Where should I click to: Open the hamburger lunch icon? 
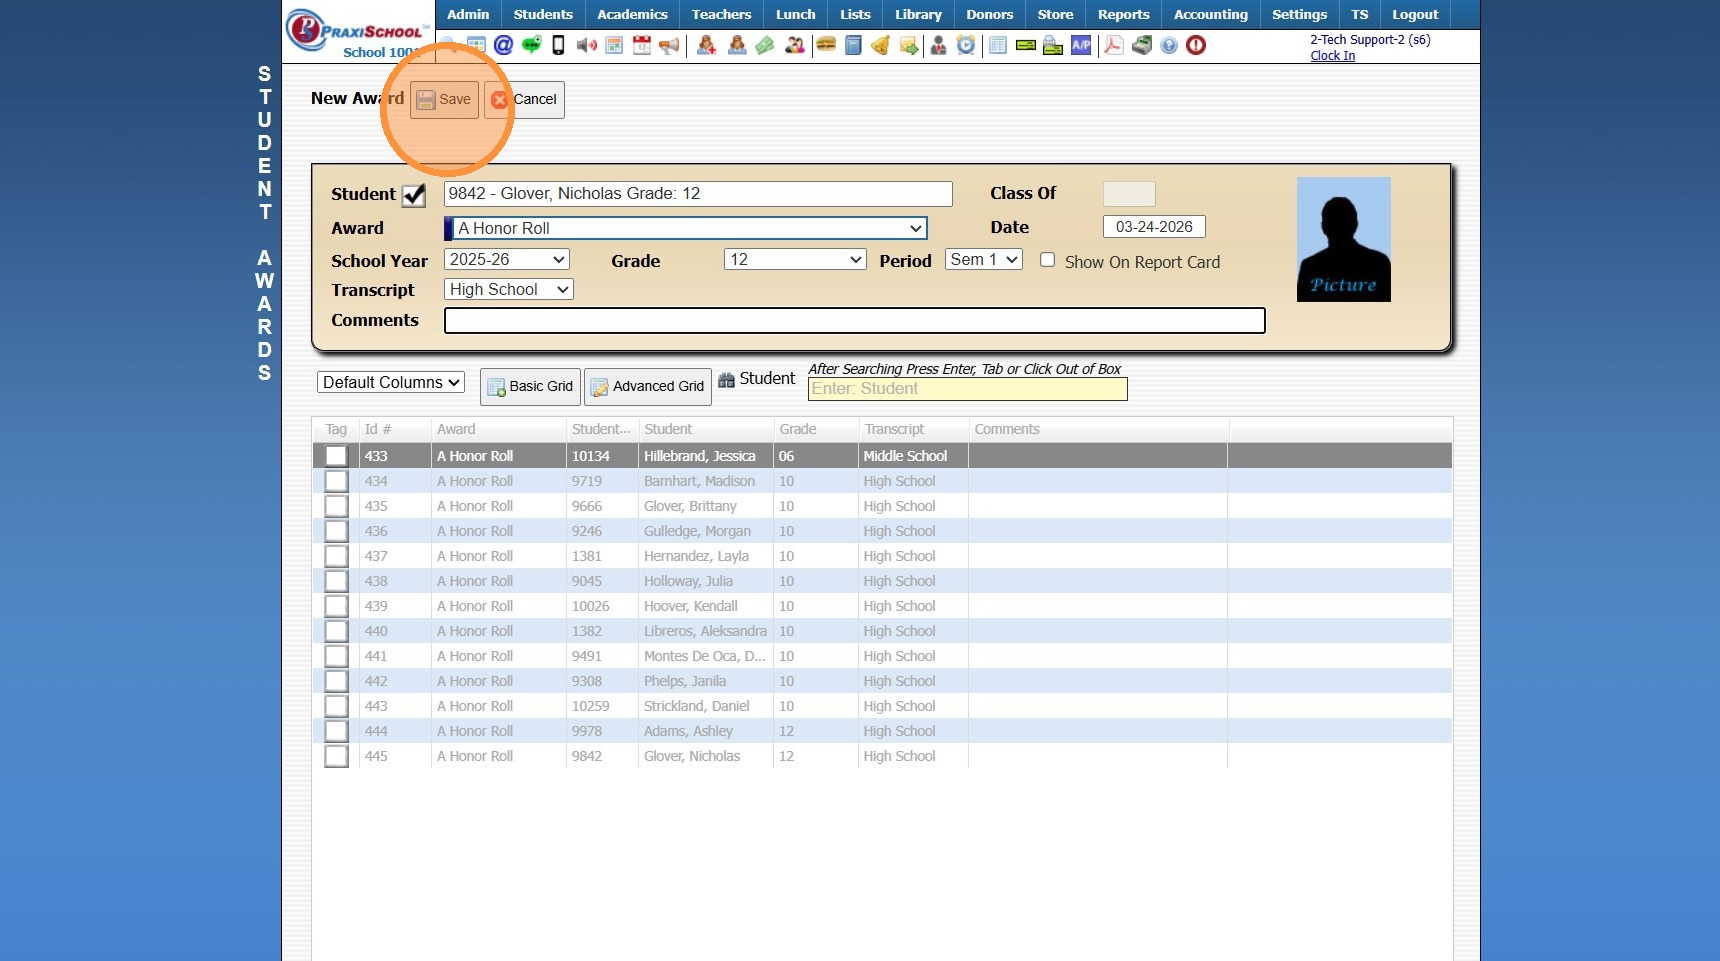826,45
